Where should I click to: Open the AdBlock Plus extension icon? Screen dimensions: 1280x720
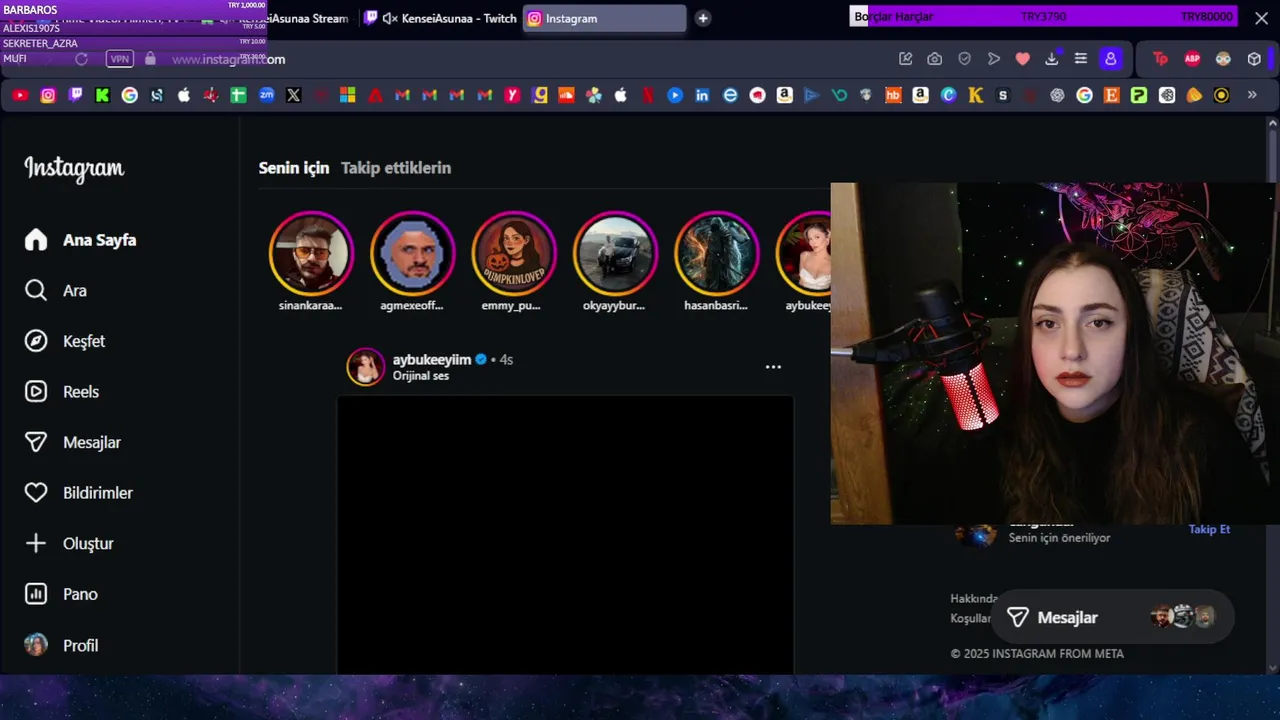1192,59
